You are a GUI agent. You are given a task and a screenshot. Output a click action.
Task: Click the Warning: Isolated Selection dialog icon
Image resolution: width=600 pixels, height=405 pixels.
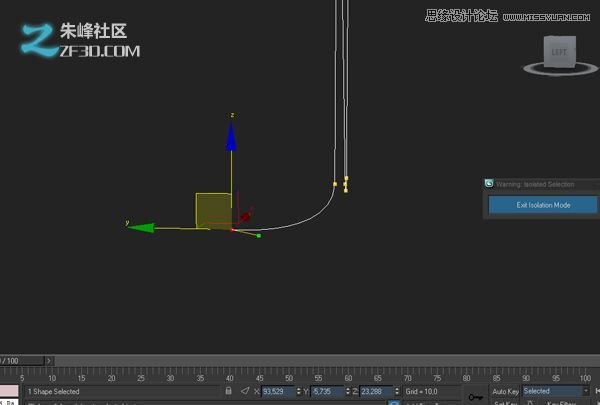[x=489, y=183]
